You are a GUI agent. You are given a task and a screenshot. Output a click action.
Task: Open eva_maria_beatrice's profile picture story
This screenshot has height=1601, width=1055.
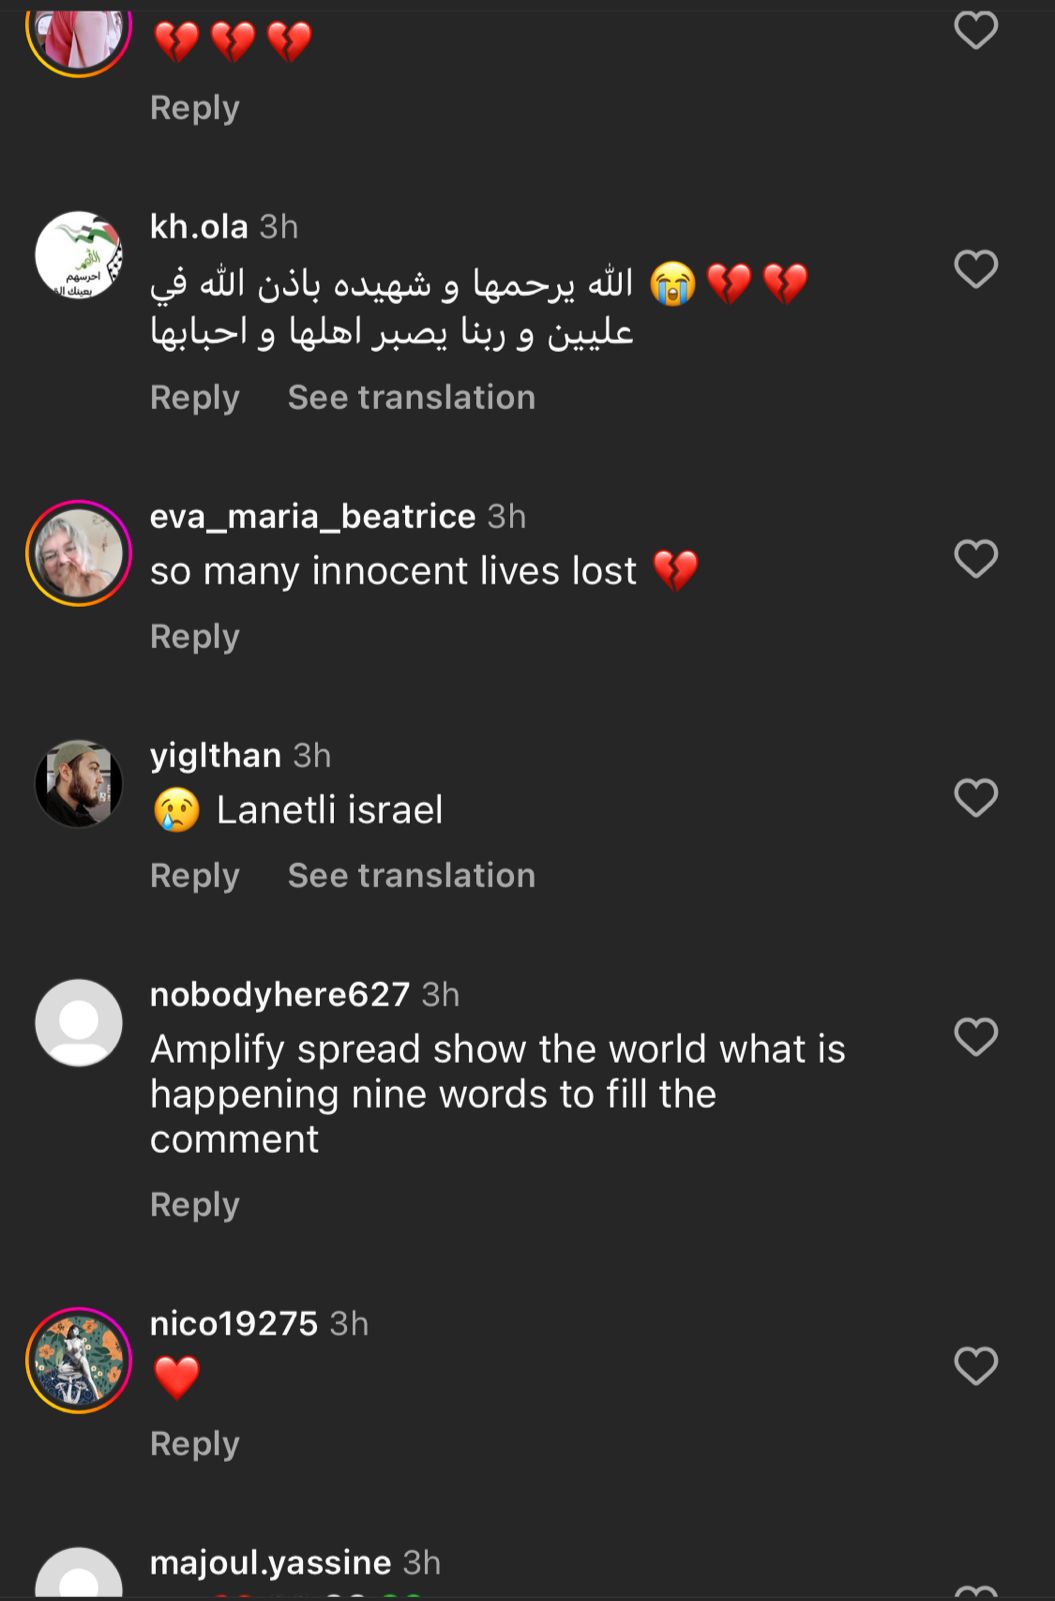pyautogui.click(x=79, y=553)
